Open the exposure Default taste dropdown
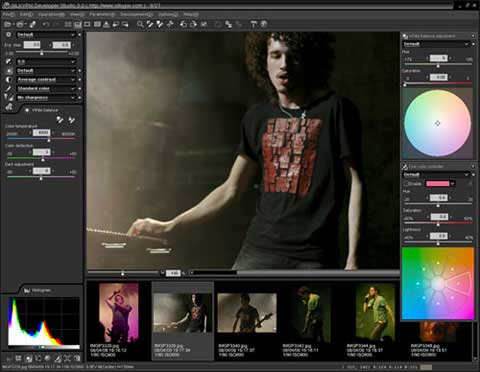 (x=46, y=35)
